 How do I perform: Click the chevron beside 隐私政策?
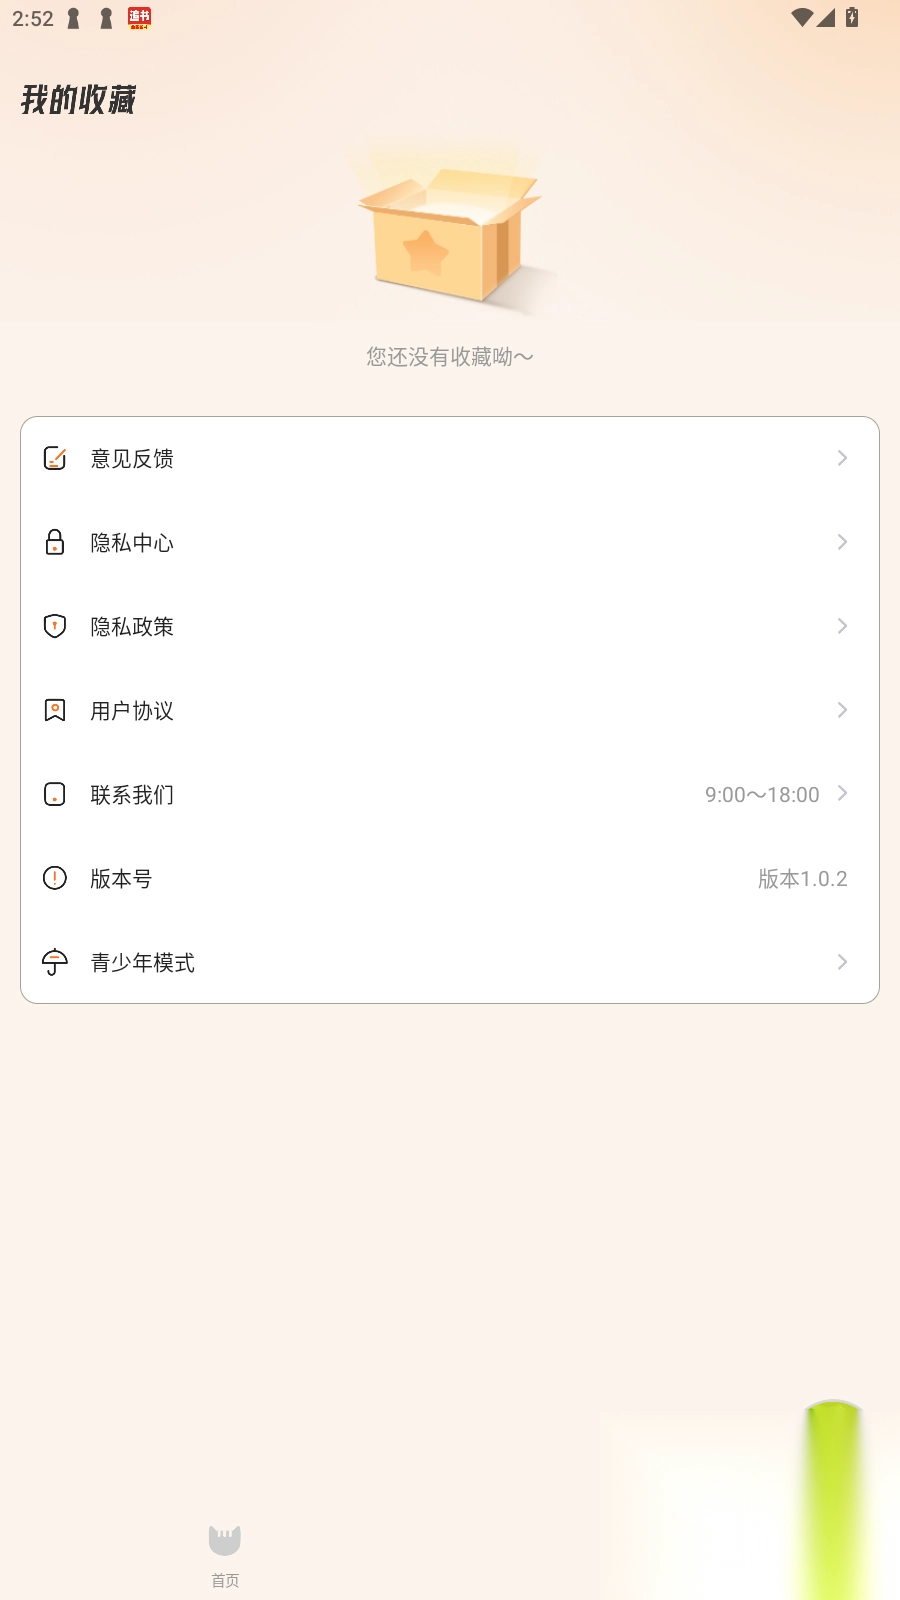pos(842,626)
